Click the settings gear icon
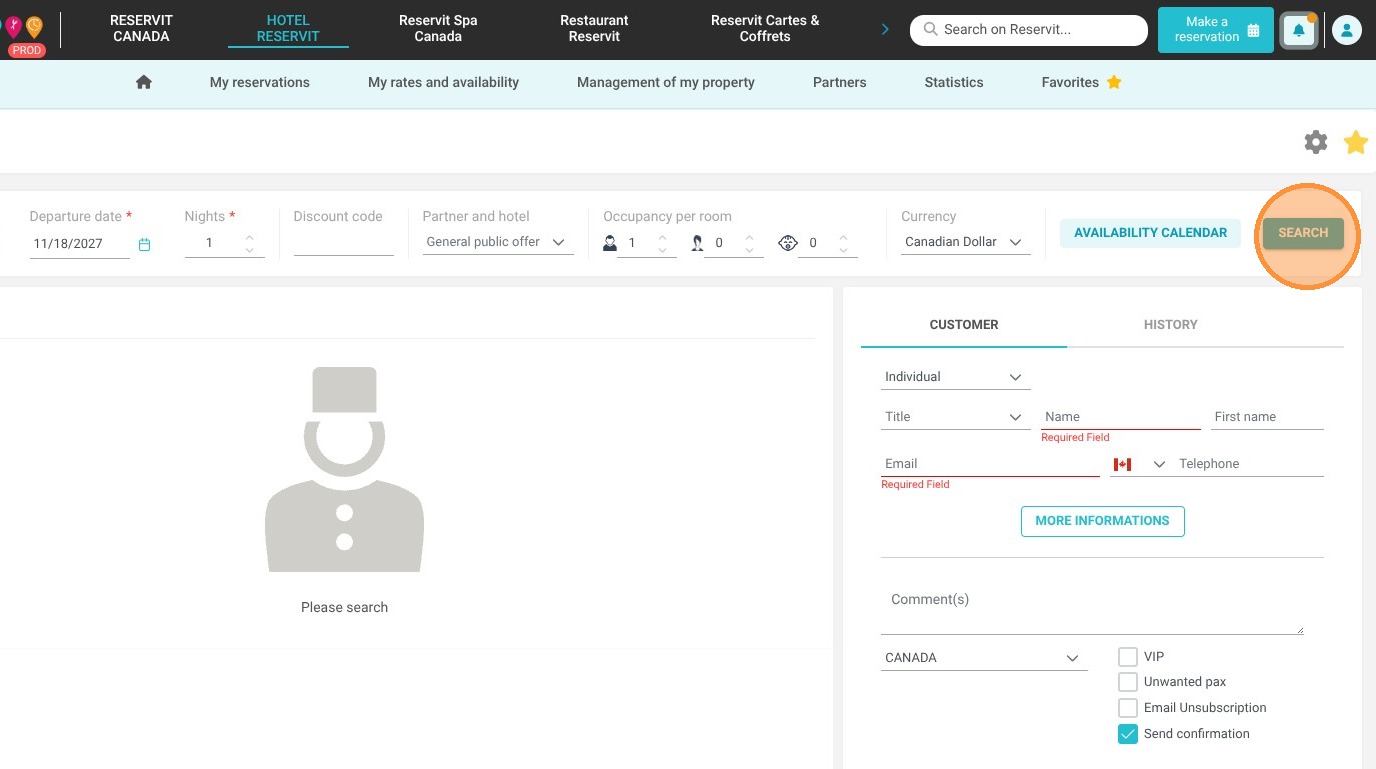 click(x=1316, y=142)
